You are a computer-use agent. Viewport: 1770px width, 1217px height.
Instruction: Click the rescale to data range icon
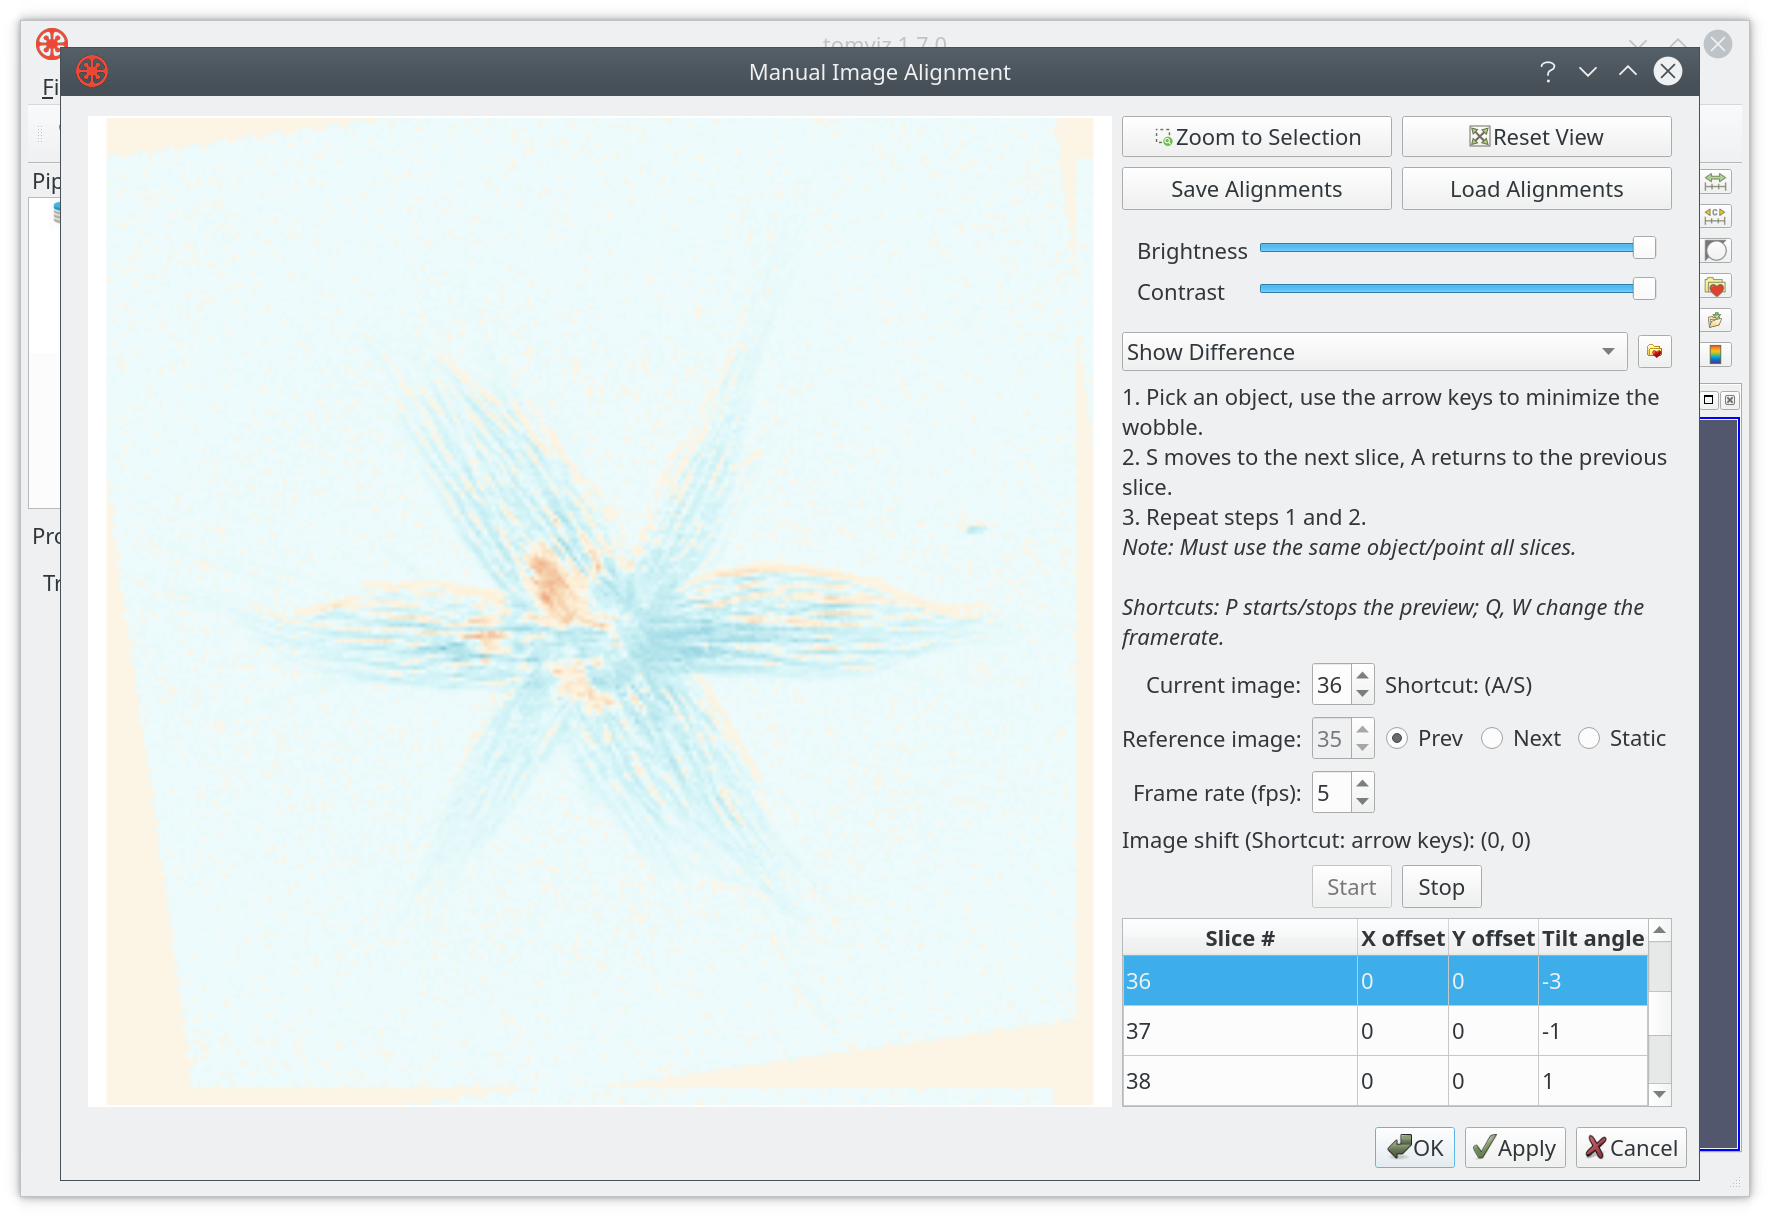1716,182
